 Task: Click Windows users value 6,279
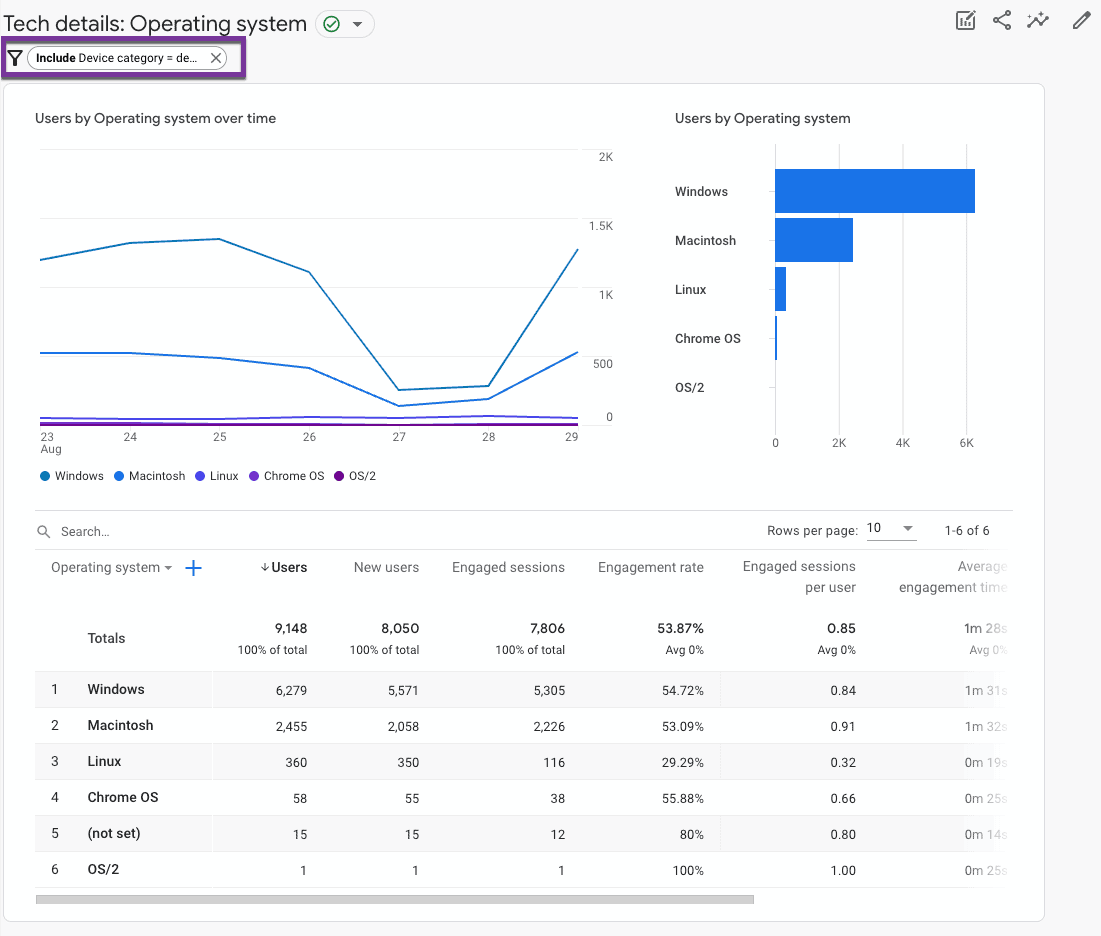click(x=291, y=690)
